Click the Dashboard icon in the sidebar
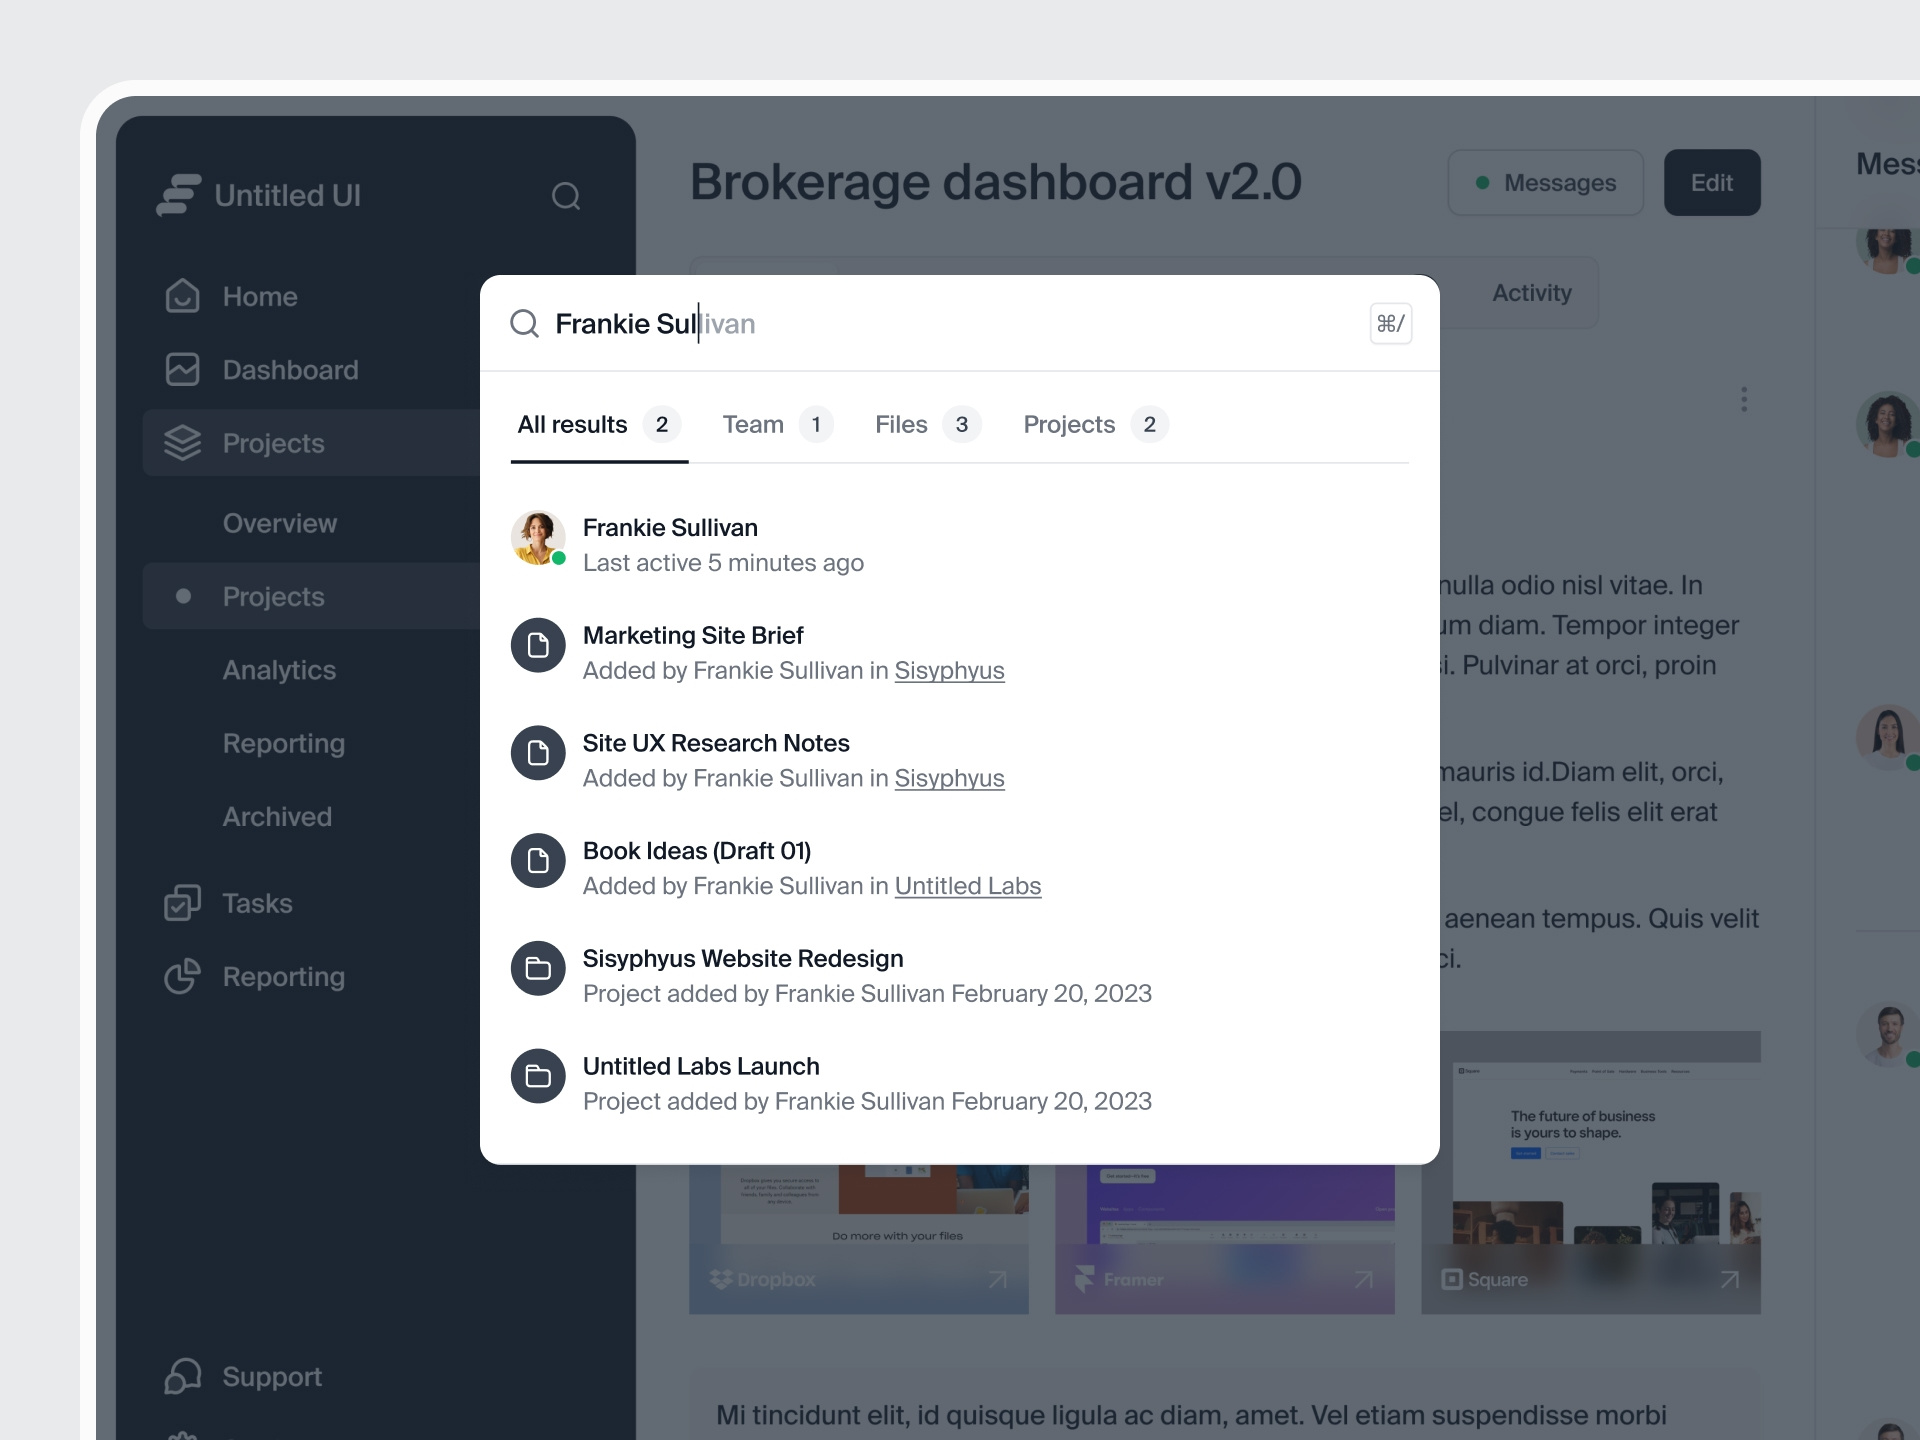This screenshot has height=1440, width=1920. pos(182,369)
